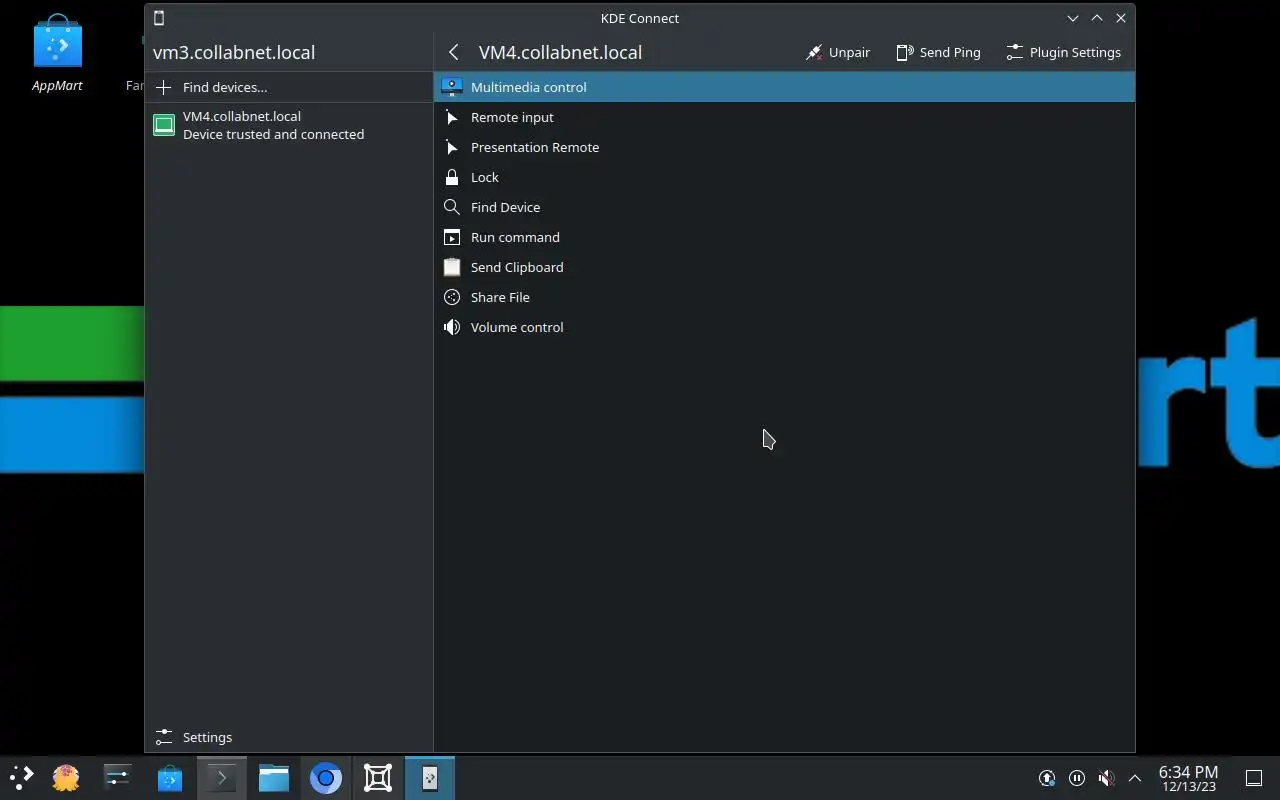Open the Konsole terminal in taskbar
Image resolution: width=1280 pixels, height=800 pixels.
coord(221,777)
